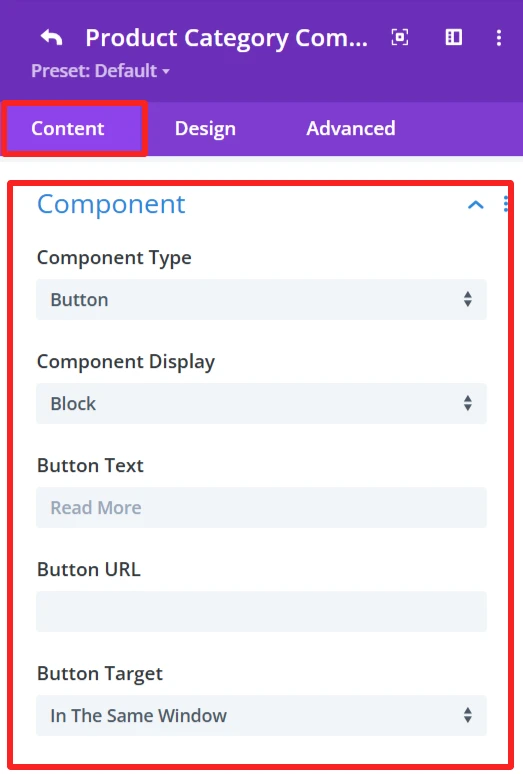The width and height of the screenshot is (523, 774).
Task: Open Button Target dropdown In The Same Window
Action: [x=262, y=716]
